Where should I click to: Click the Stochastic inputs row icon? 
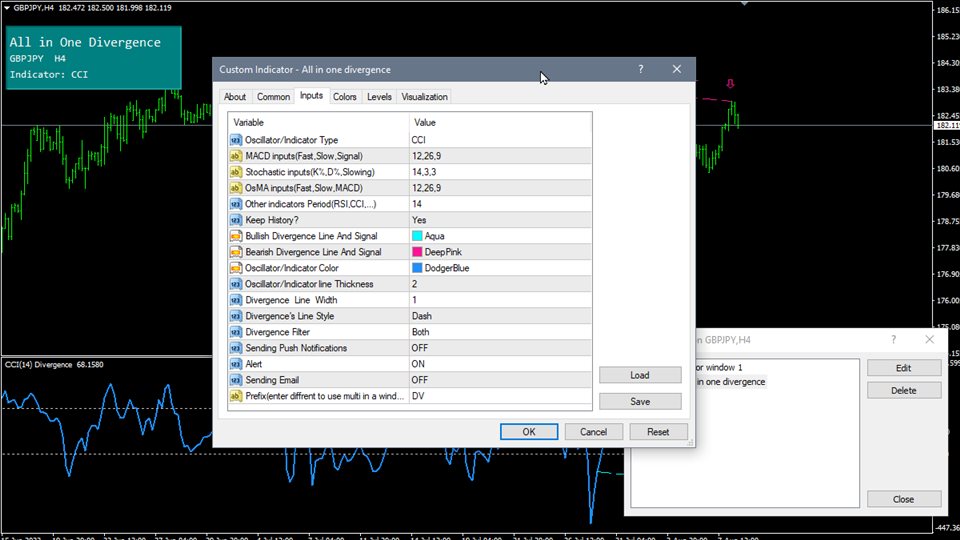[236, 172]
